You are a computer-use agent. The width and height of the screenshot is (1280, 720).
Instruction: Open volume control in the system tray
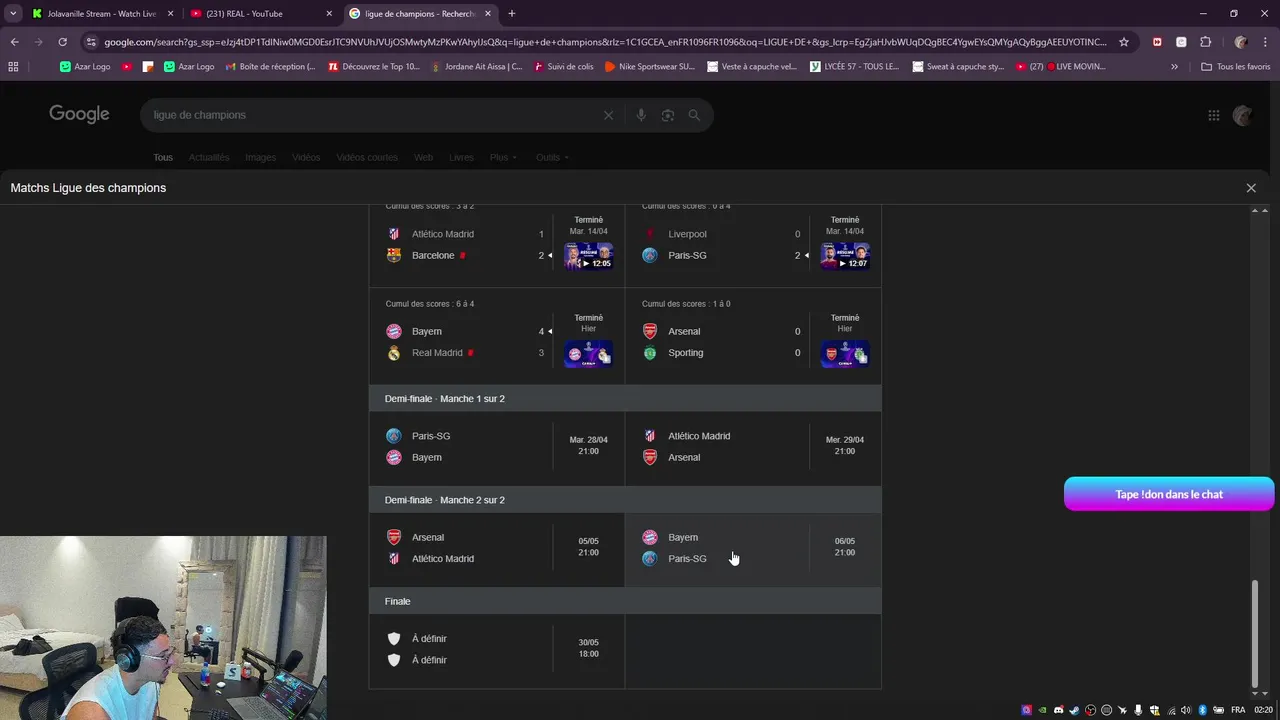pyautogui.click(x=1187, y=710)
